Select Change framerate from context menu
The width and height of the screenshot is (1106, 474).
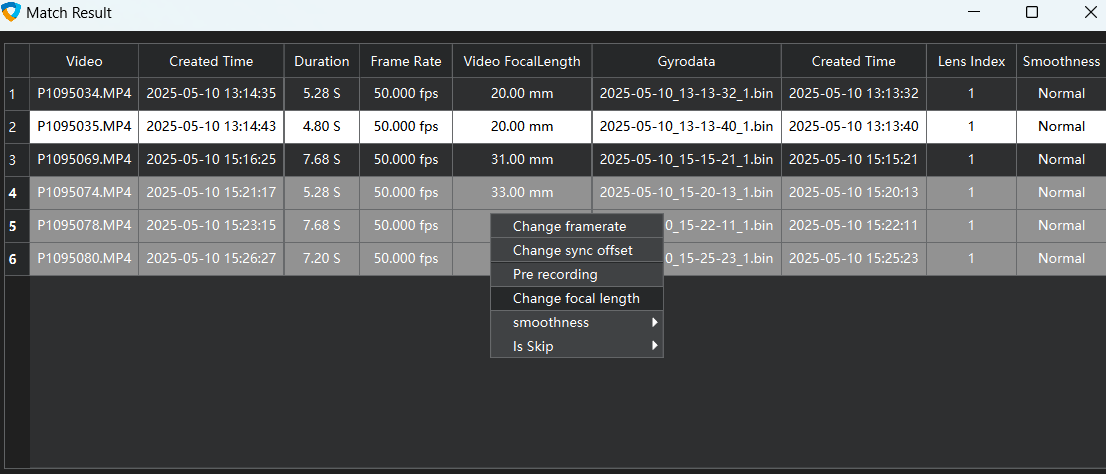[569, 226]
